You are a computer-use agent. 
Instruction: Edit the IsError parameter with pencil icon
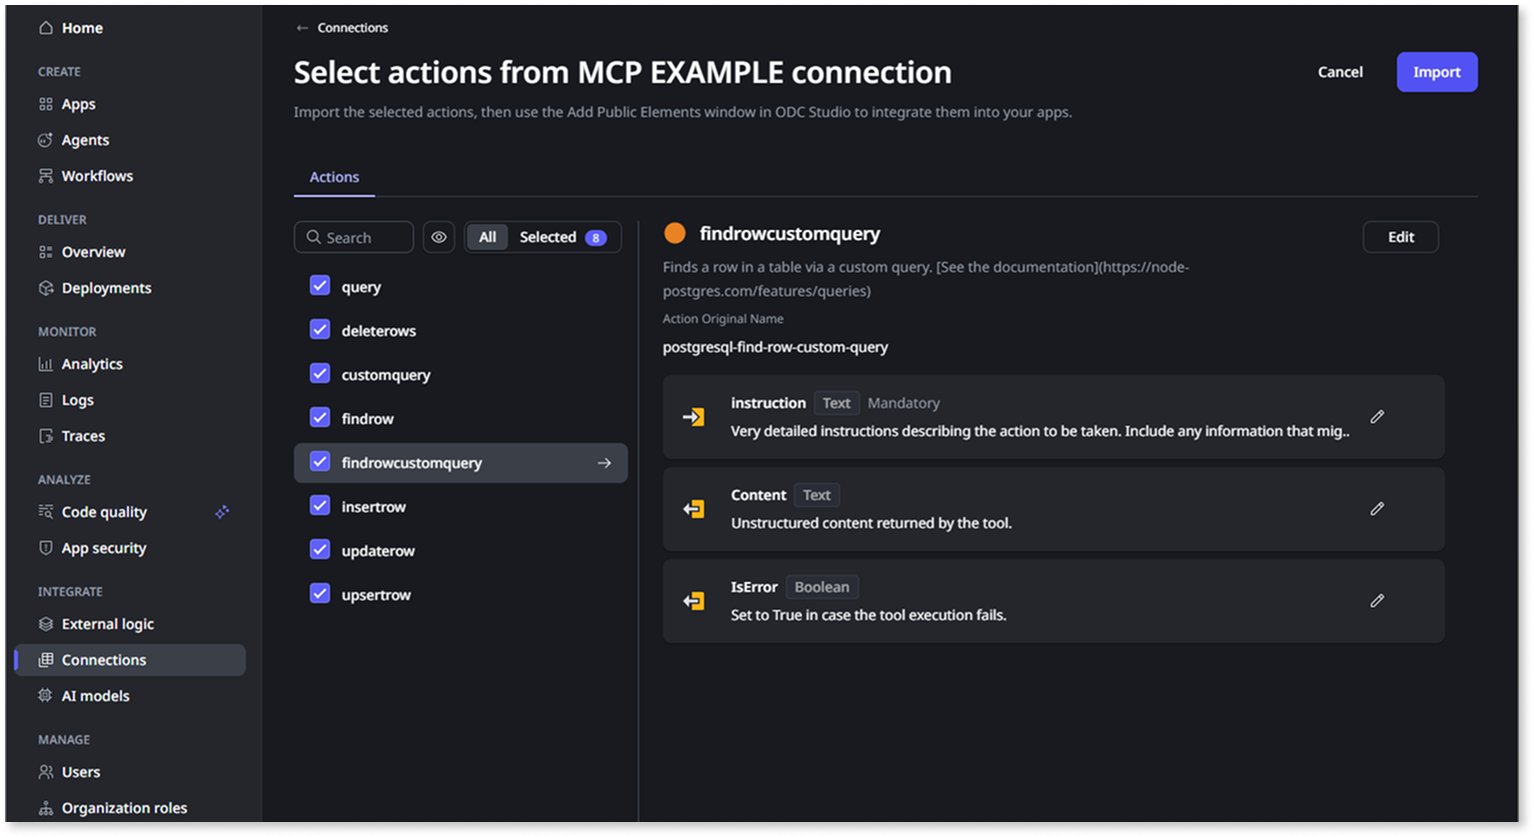1377,601
